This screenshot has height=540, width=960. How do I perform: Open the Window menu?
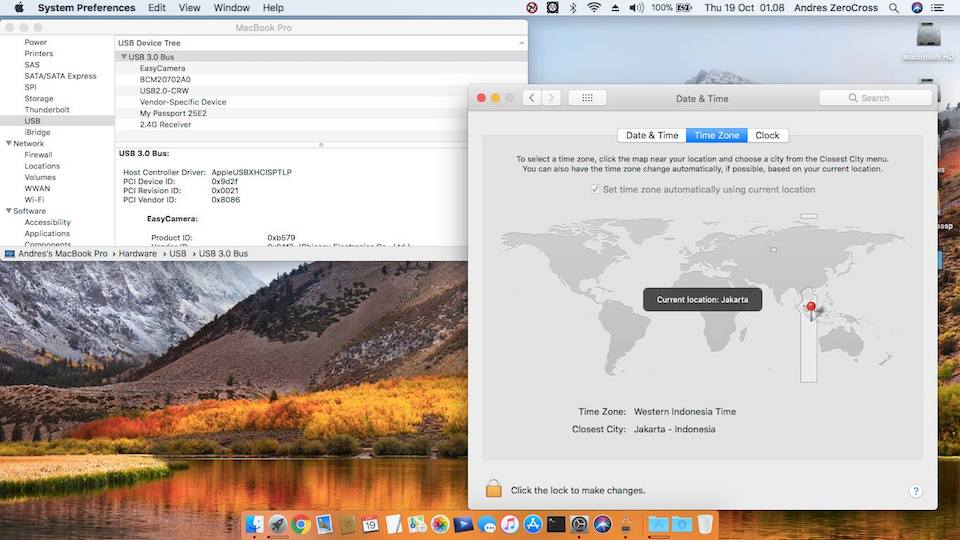click(231, 8)
